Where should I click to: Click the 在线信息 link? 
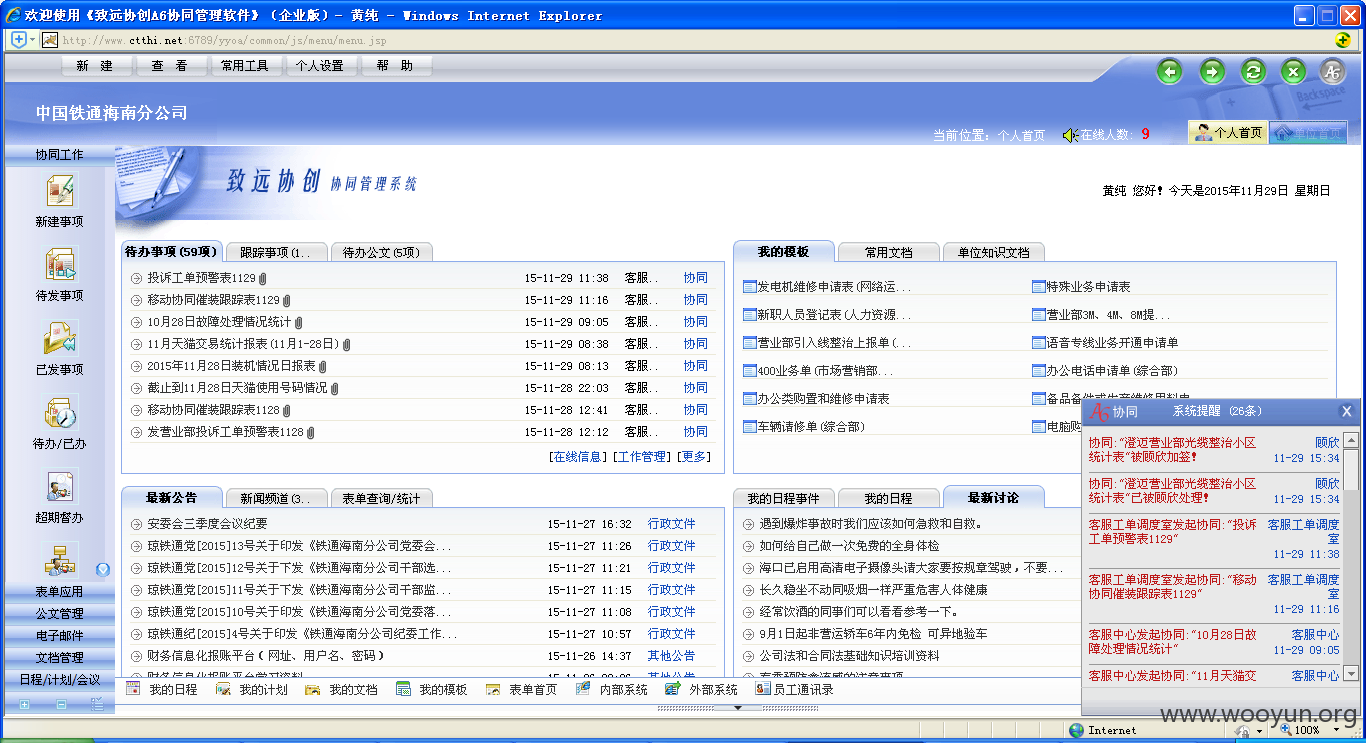click(x=577, y=457)
